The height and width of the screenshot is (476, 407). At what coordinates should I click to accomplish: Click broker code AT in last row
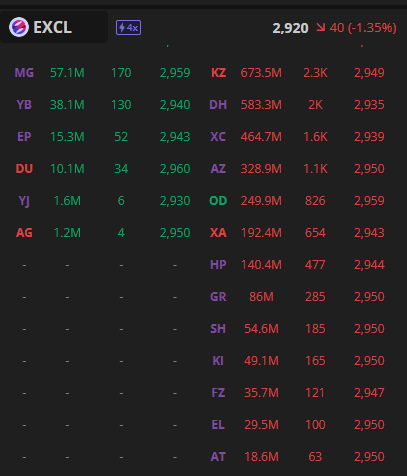coord(218,457)
